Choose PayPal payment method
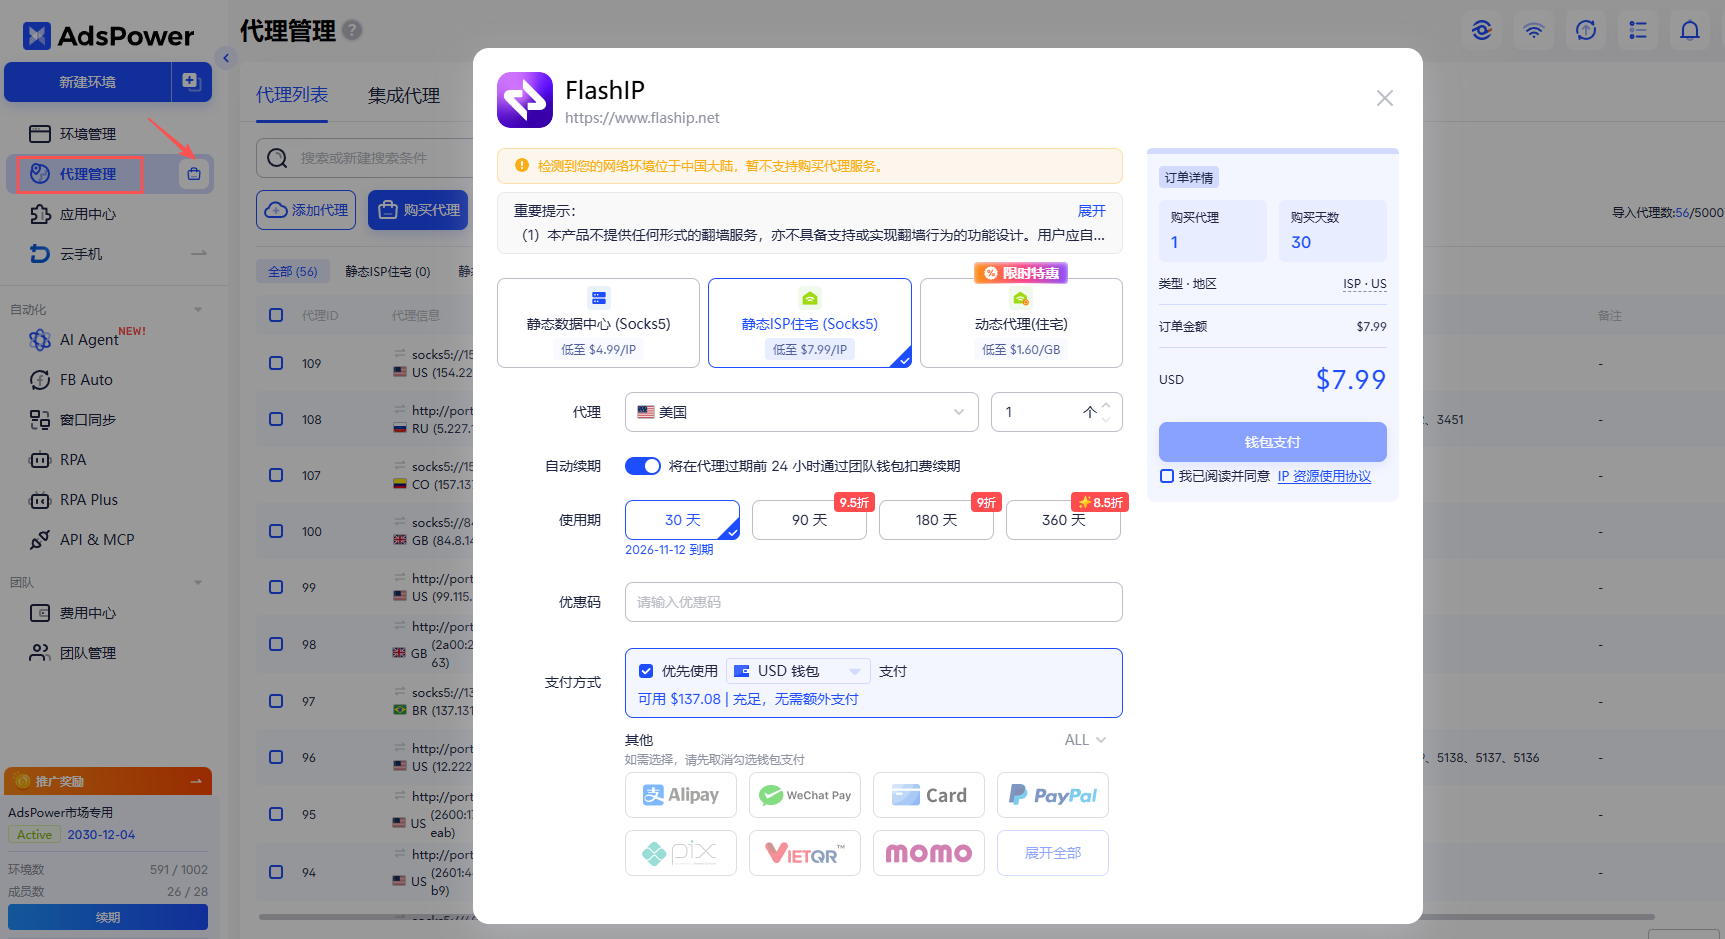The height and width of the screenshot is (939, 1725). tap(1053, 795)
